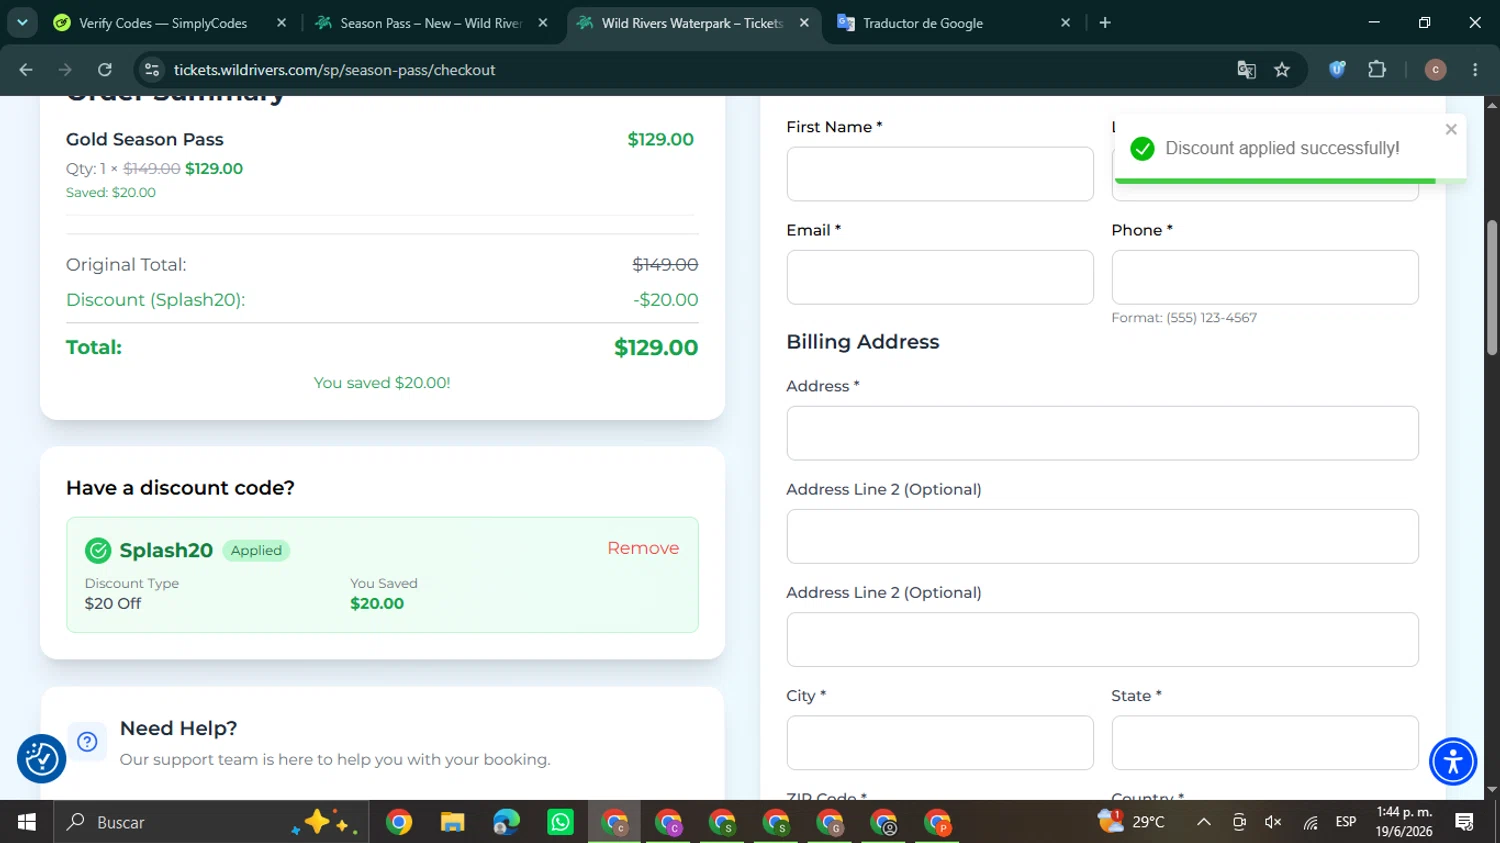The image size is (1500, 843).
Task: Click the green Applied badge
Action: coord(256,550)
